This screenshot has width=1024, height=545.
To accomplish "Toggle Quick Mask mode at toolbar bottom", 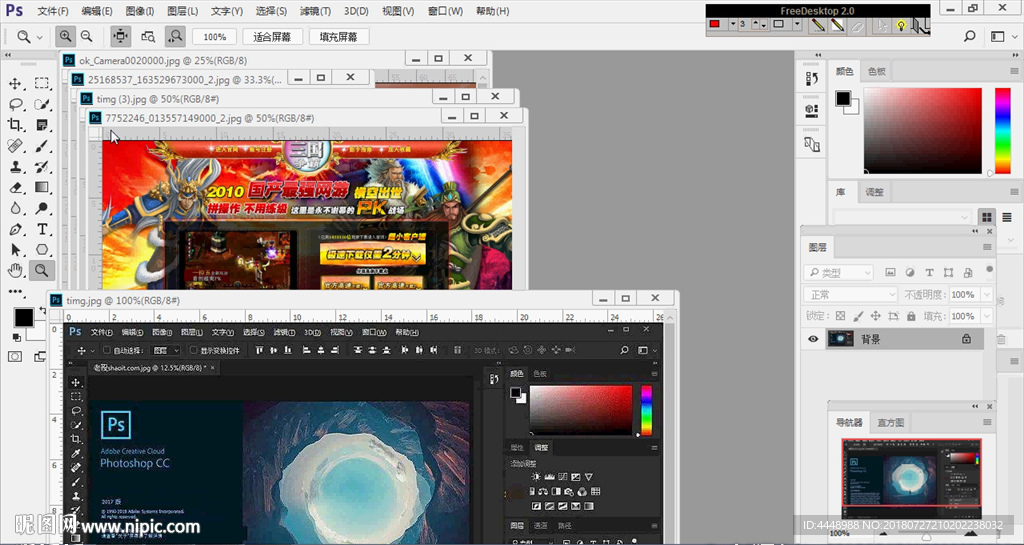I will point(14,356).
